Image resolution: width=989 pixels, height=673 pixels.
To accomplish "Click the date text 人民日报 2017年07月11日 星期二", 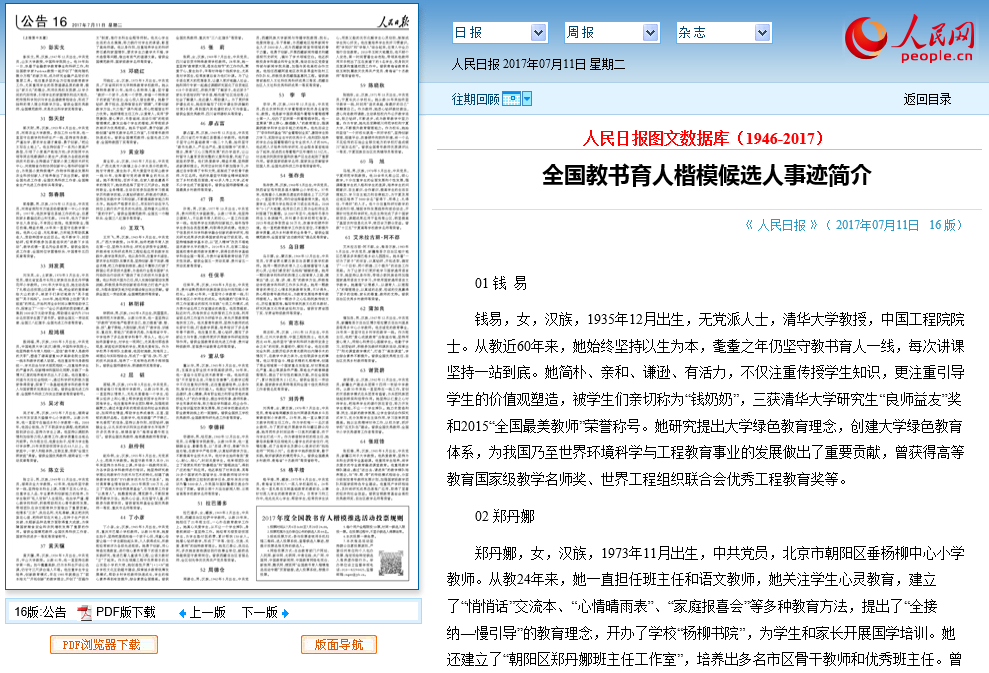I will click(538, 64).
